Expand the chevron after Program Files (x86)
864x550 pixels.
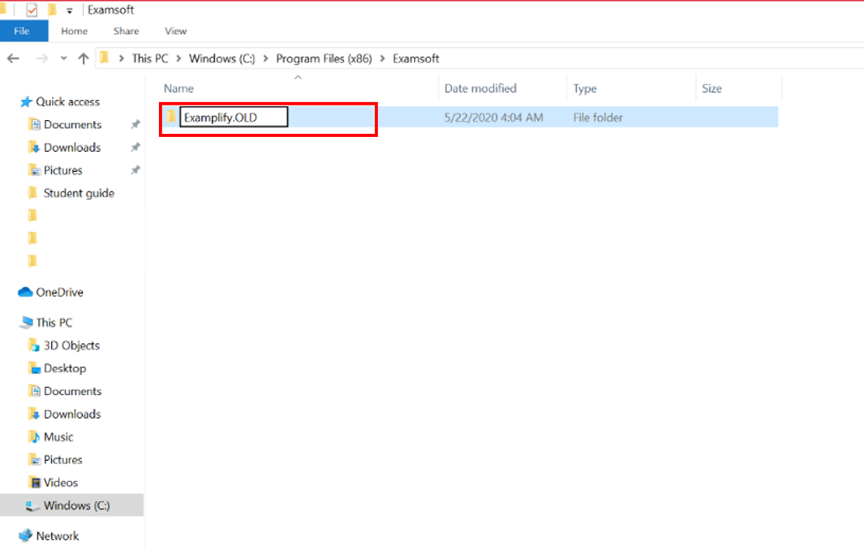point(382,58)
